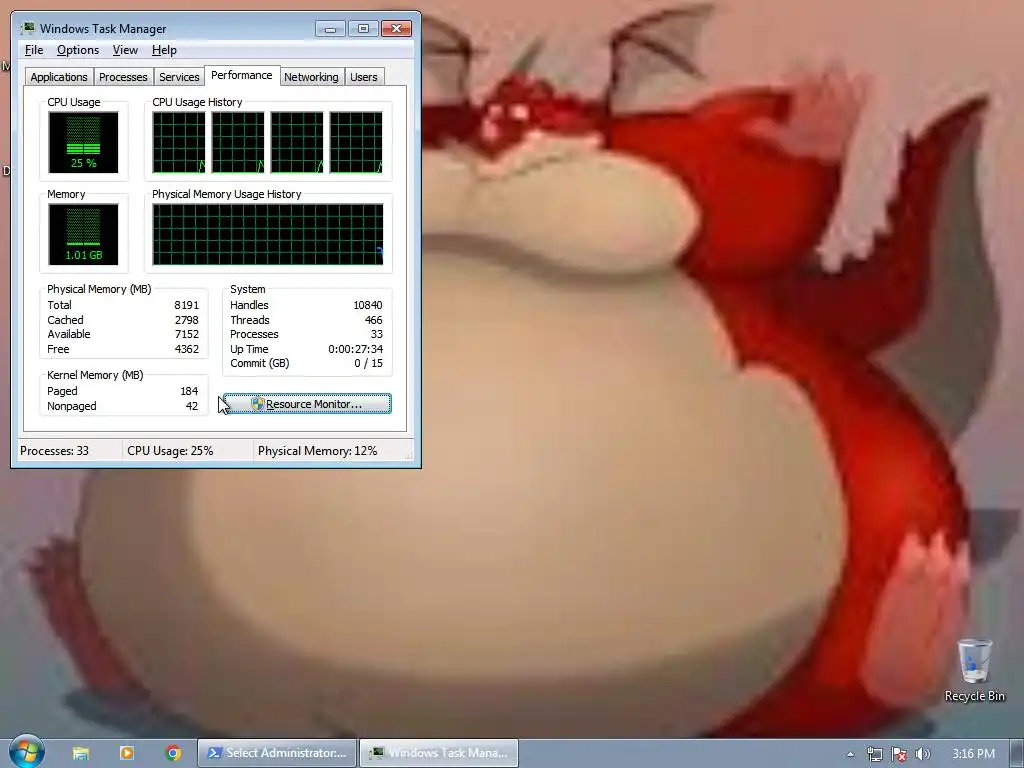Screen dimensions: 1024x768
Task: Click the fourth CPU Usage History graph
Action: click(356, 142)
